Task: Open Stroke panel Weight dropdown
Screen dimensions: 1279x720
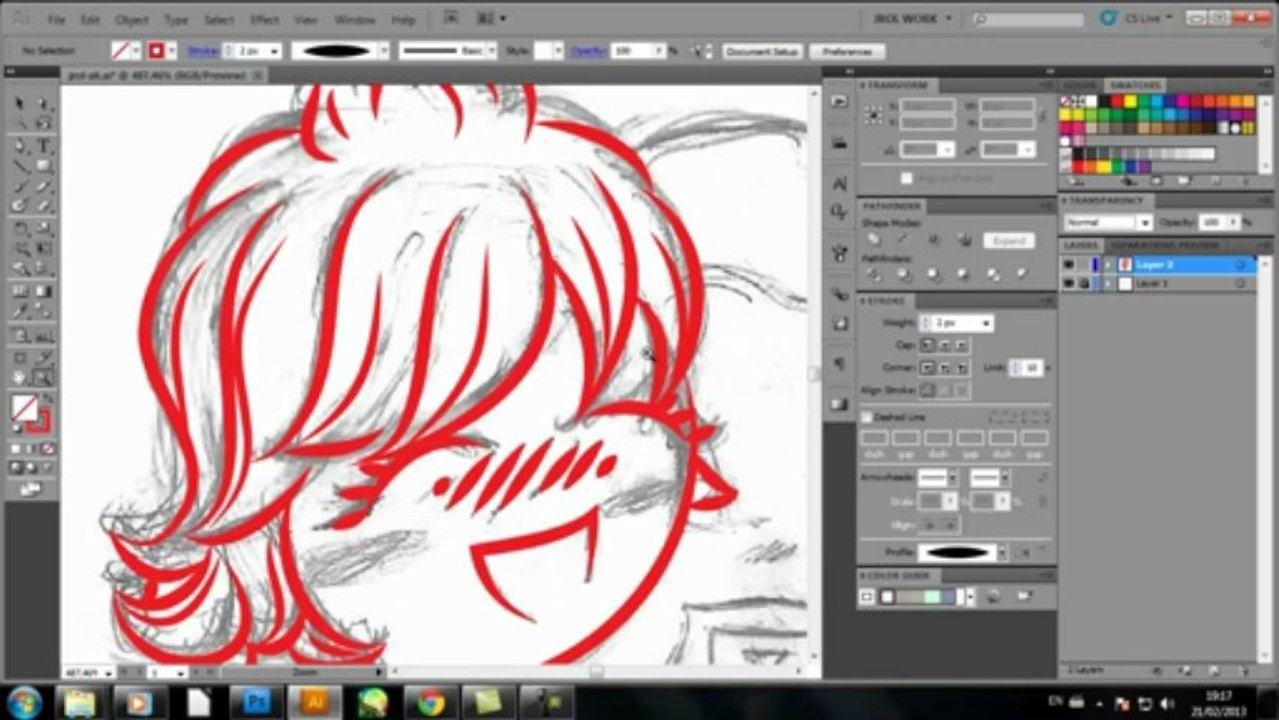Action: pyautogui.click(x=986, y=323)
